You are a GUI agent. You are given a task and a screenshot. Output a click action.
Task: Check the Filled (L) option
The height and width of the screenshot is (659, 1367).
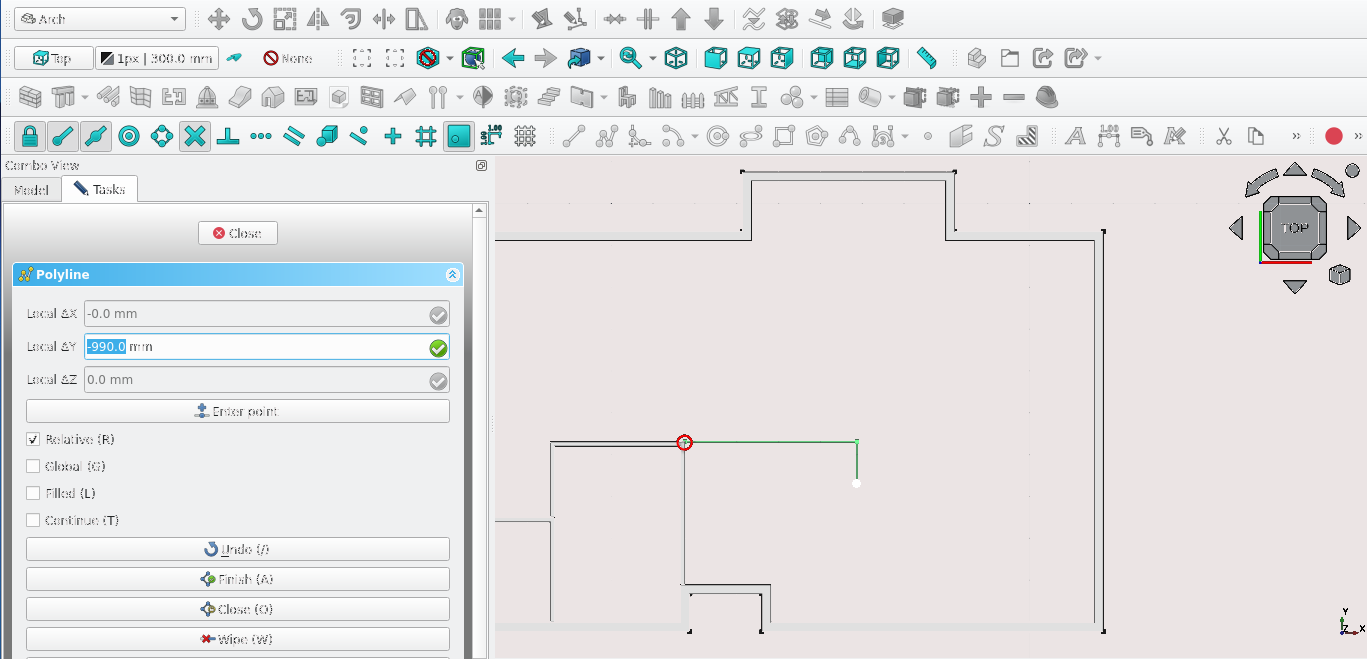coord(34,494)
